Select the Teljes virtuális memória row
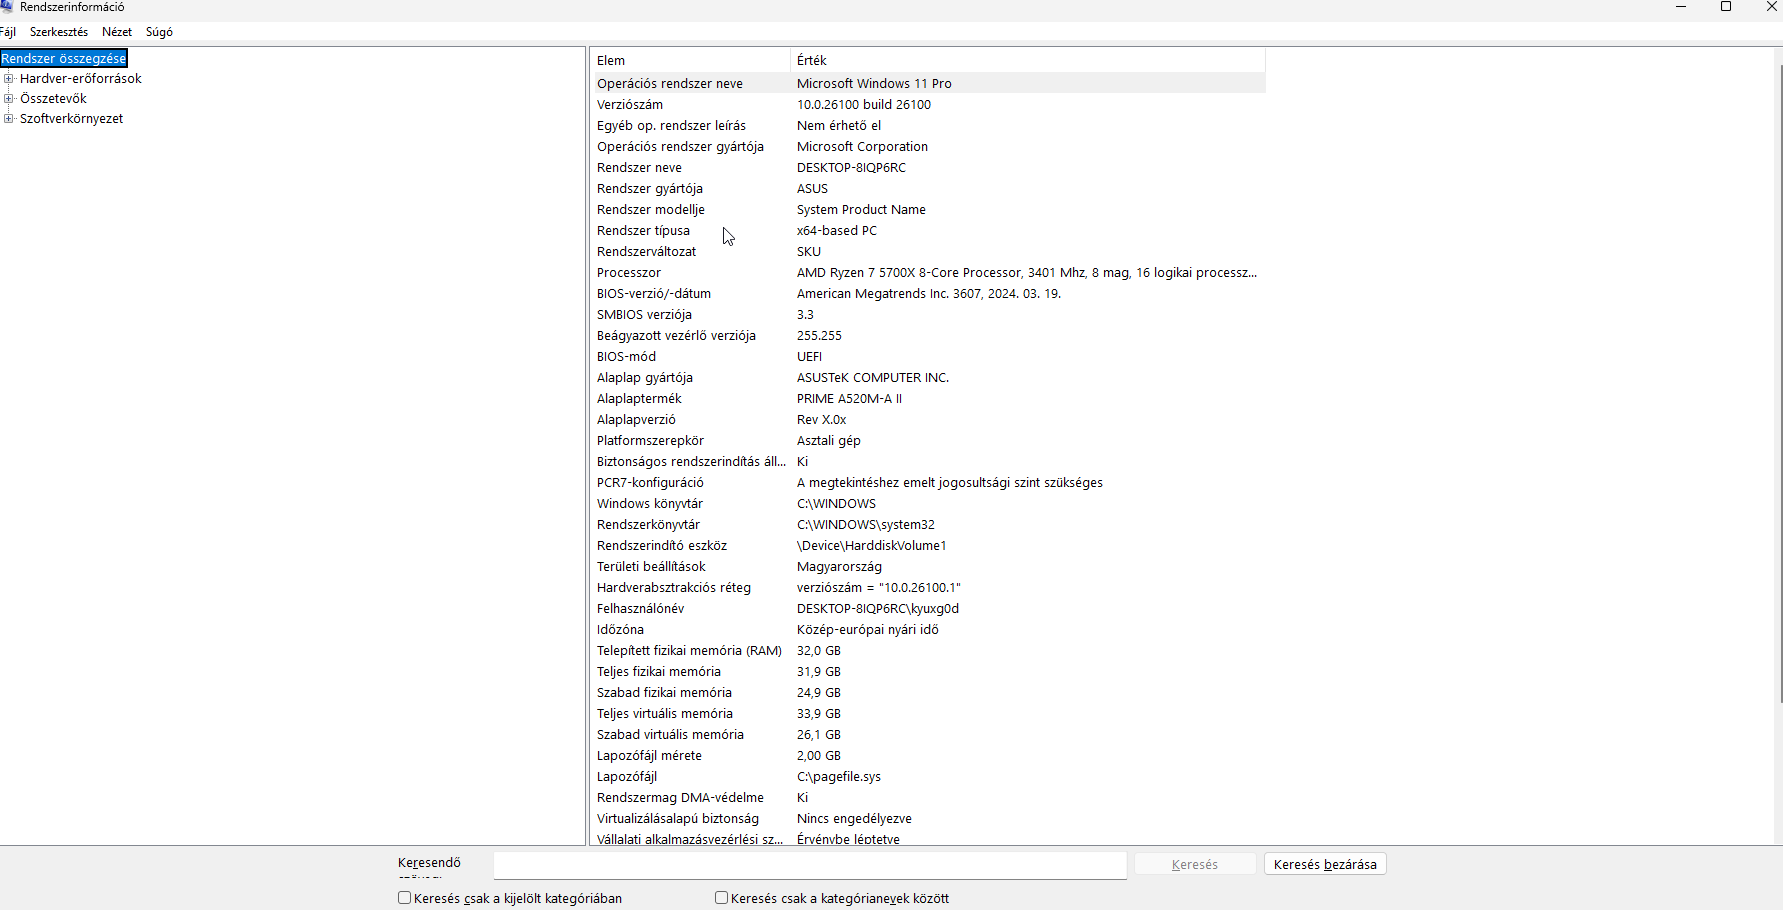Image resolution: width=1783 pixels, height=910 pixels. (928, 714)
